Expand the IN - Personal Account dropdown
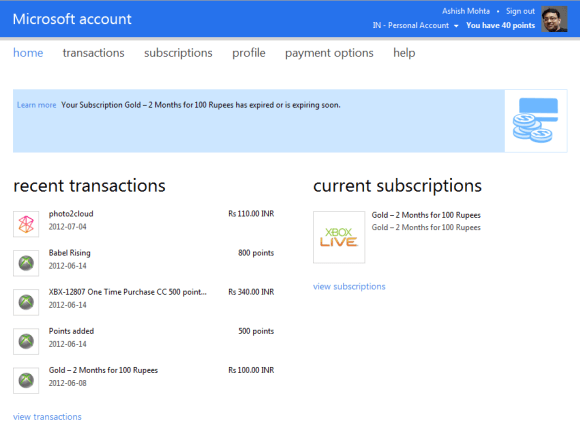This screenshot has height=430, width=580. (415, 26)
